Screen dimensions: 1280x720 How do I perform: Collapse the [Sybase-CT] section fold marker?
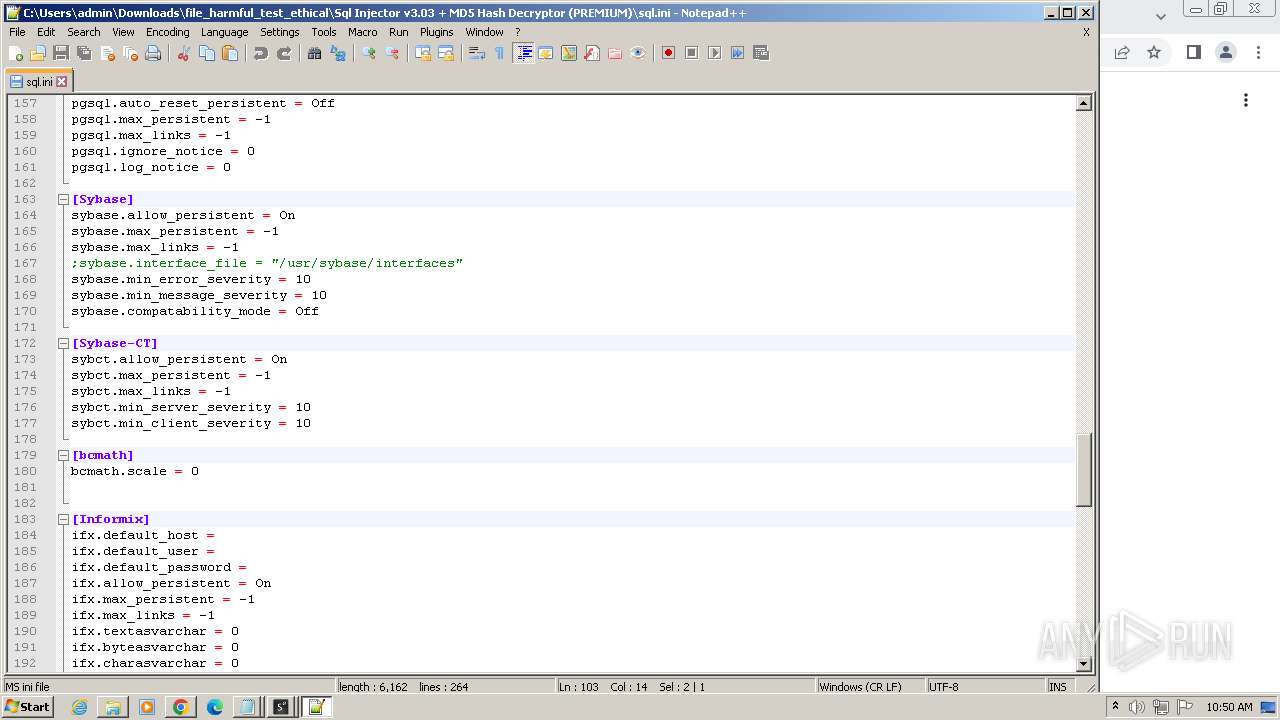(x=63, y=343)
